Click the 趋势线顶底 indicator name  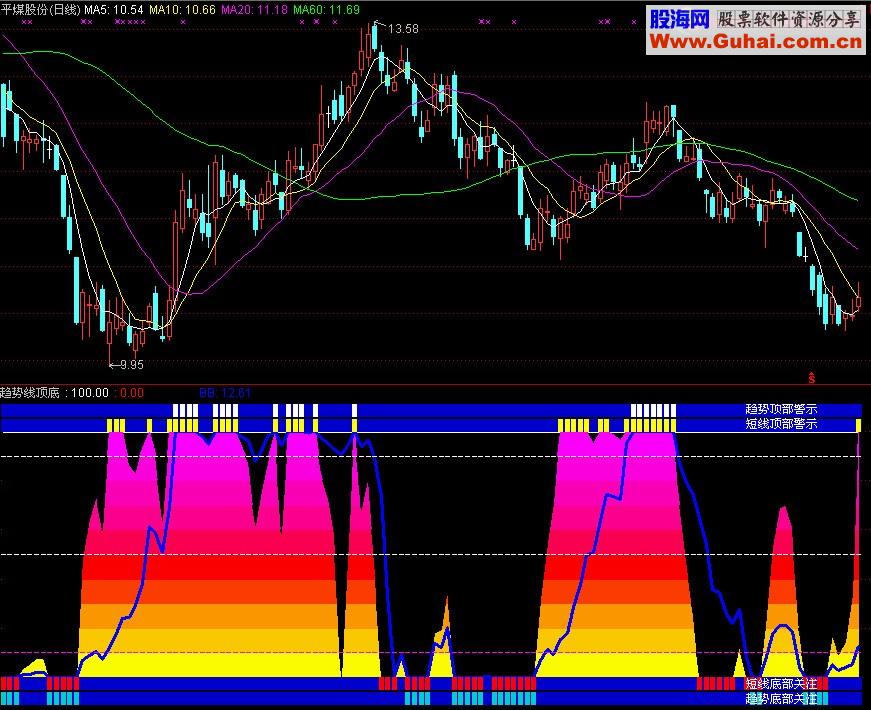30,393
